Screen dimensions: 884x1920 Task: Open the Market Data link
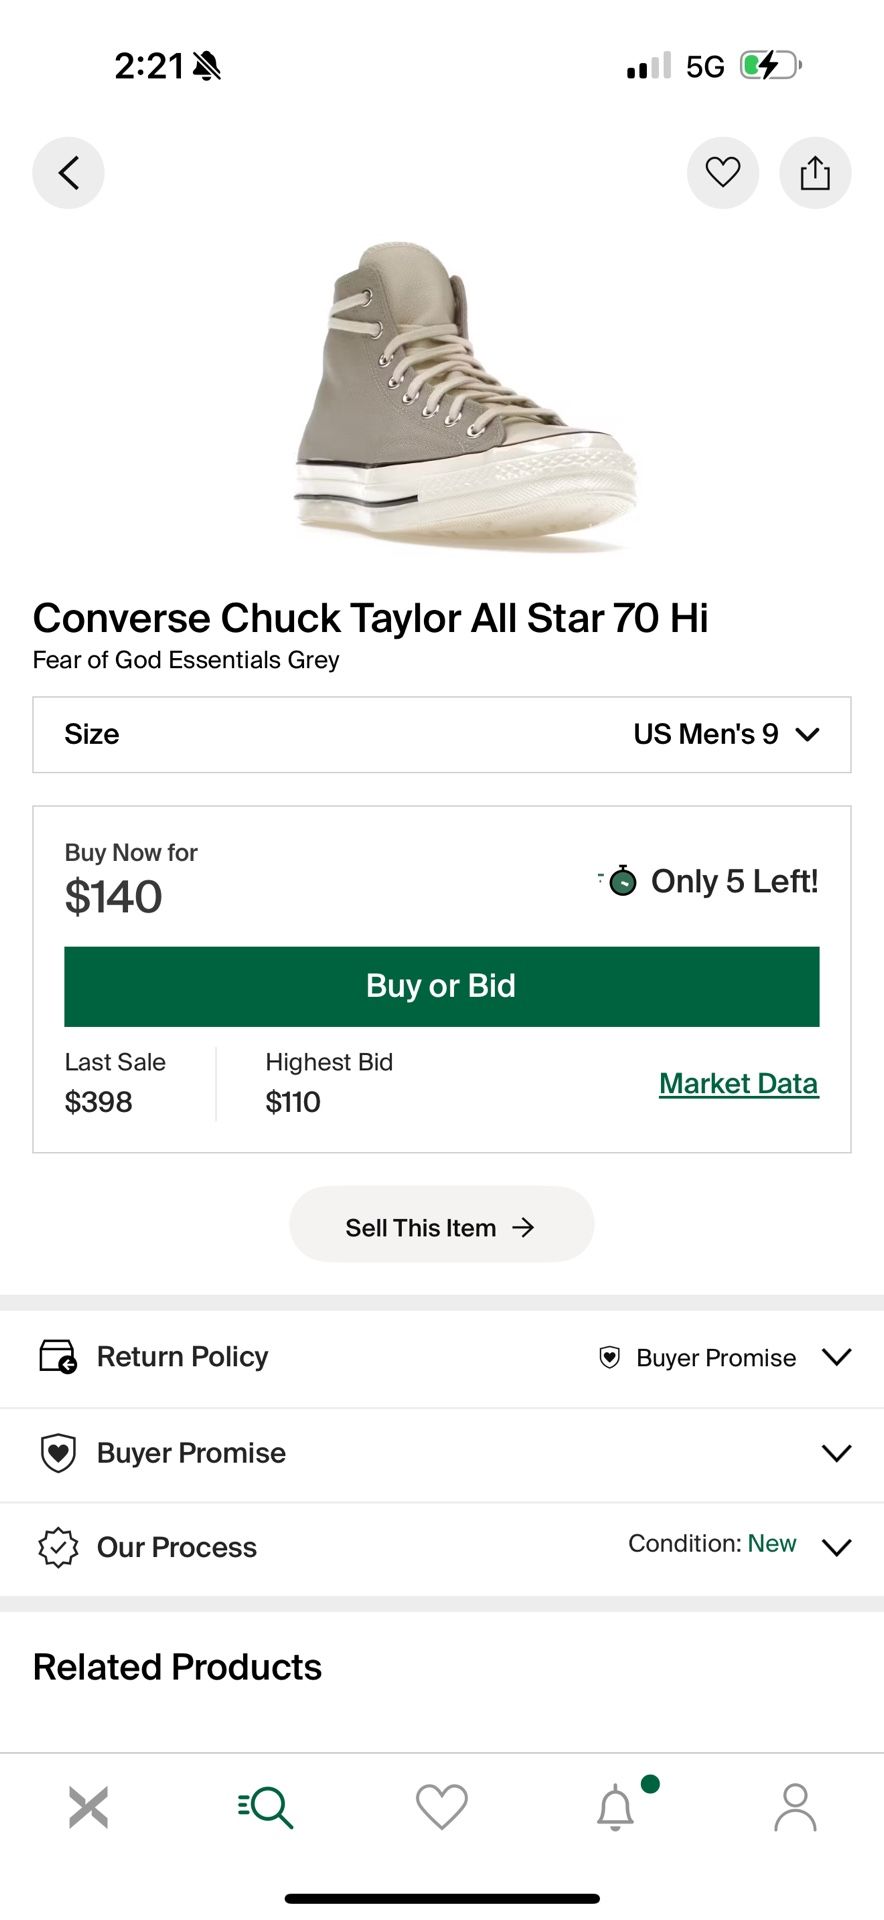point(738,1083)
